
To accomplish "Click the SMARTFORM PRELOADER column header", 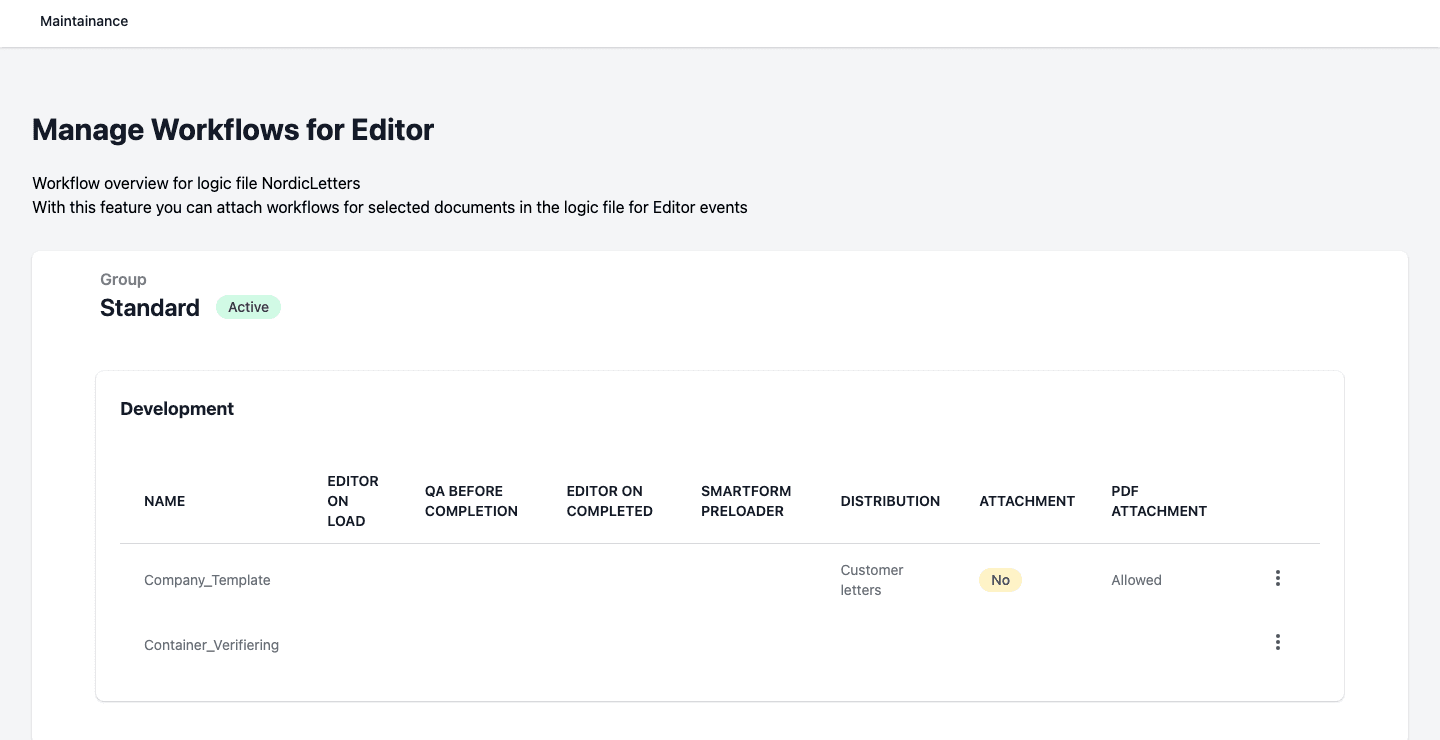I will (746, 501).
